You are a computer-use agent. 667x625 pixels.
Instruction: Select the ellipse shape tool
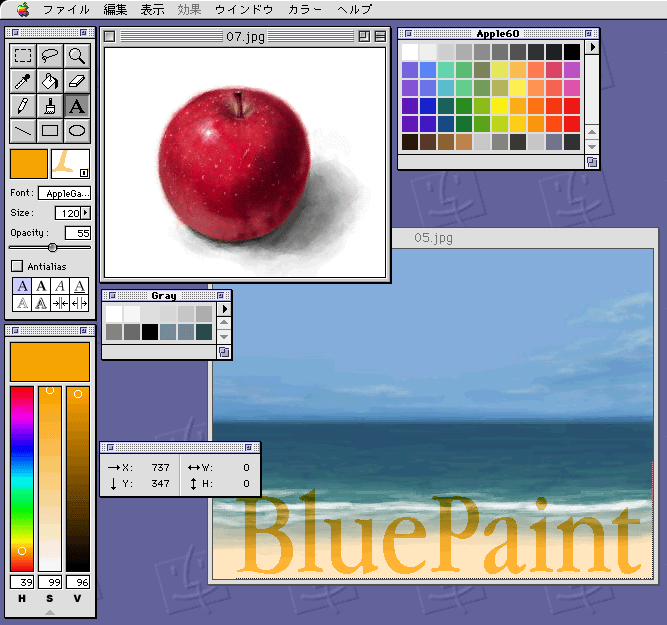[x=77, y=131]
